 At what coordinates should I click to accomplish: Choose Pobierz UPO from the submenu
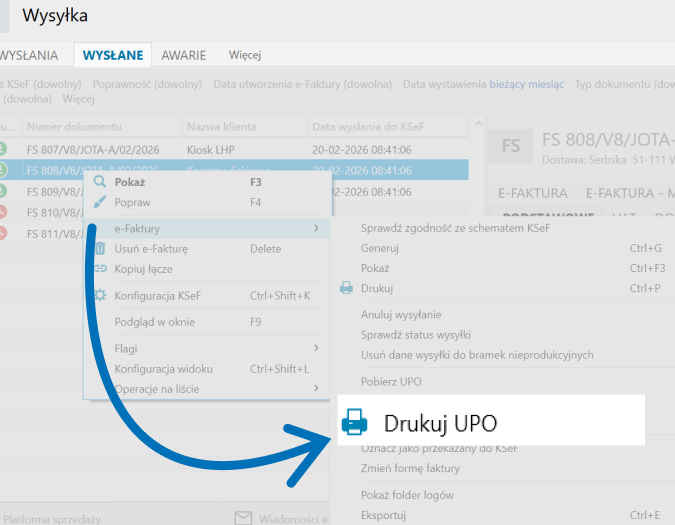click(391, 382)
